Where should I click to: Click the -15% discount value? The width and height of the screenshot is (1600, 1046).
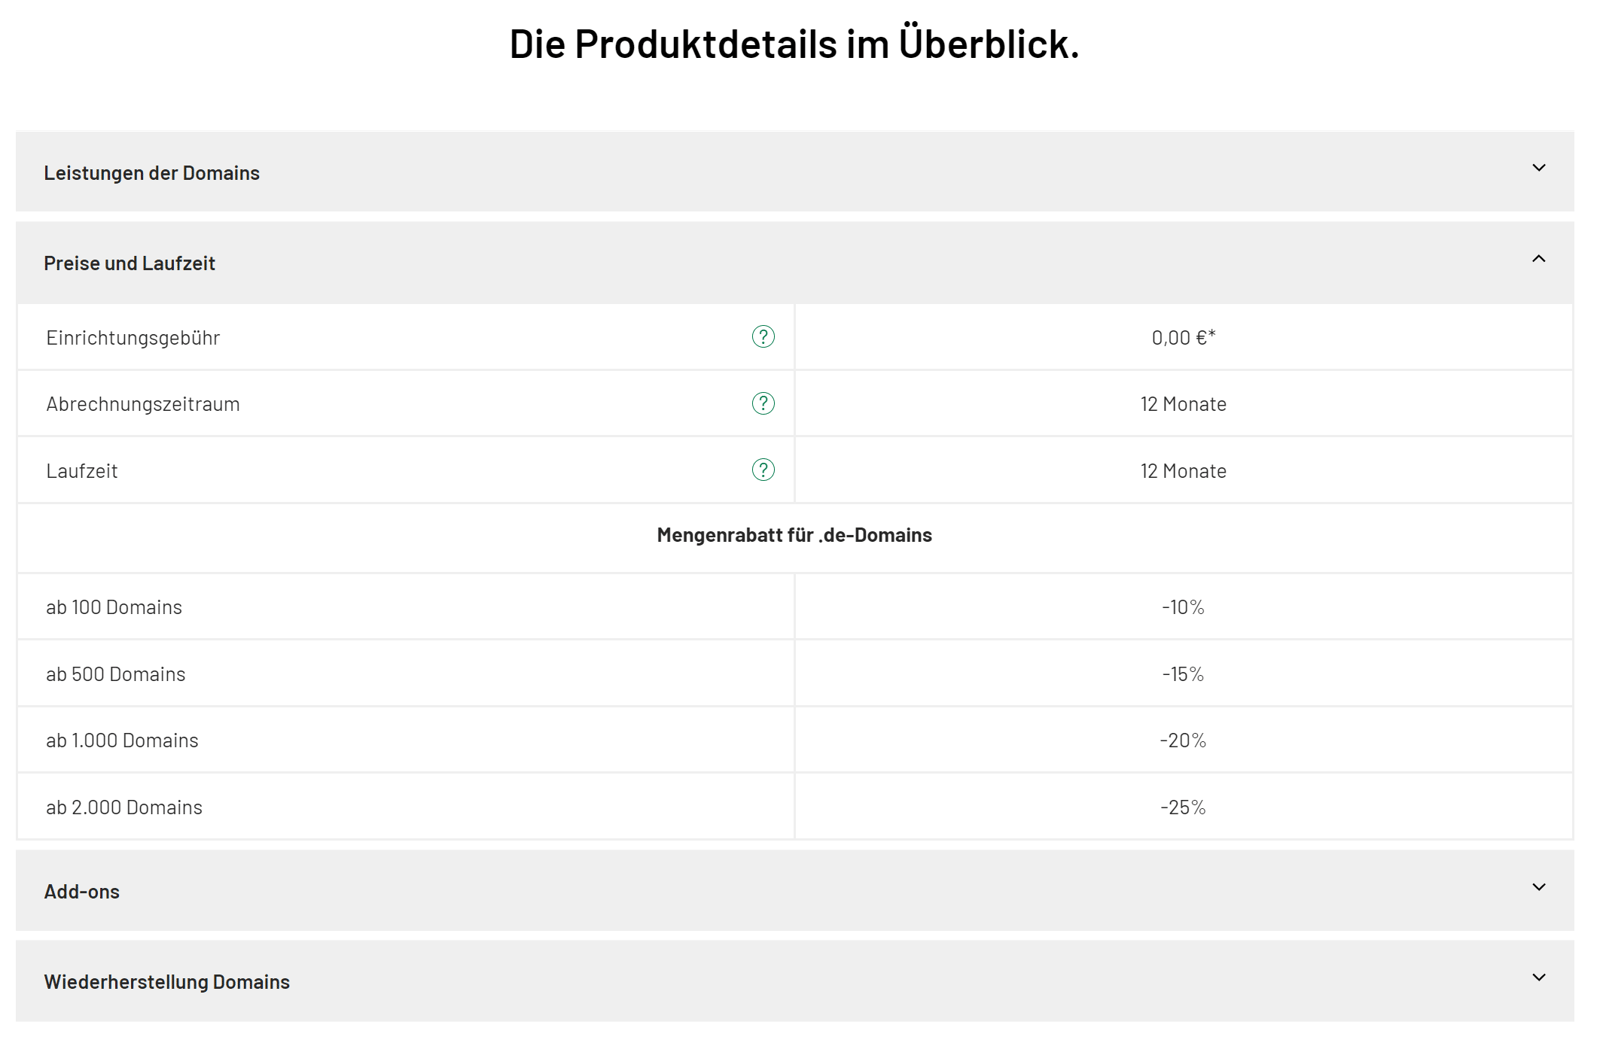(x=1183, y=674)
